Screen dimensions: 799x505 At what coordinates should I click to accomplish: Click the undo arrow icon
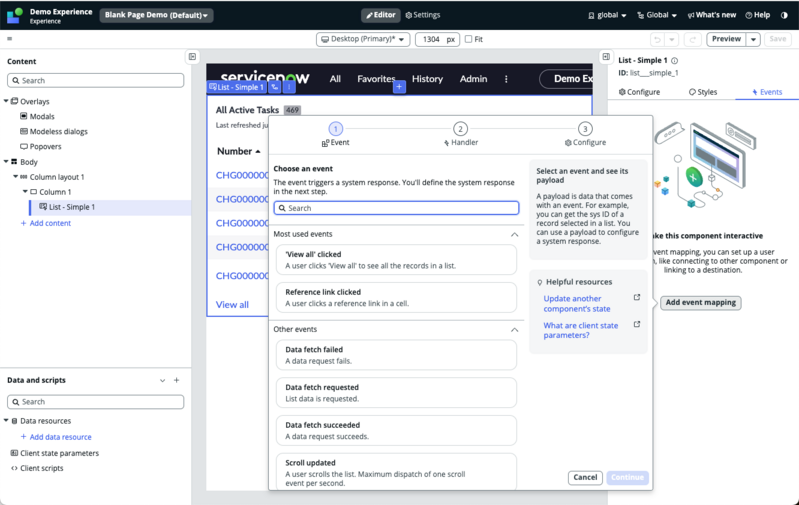tap(657, 39)
